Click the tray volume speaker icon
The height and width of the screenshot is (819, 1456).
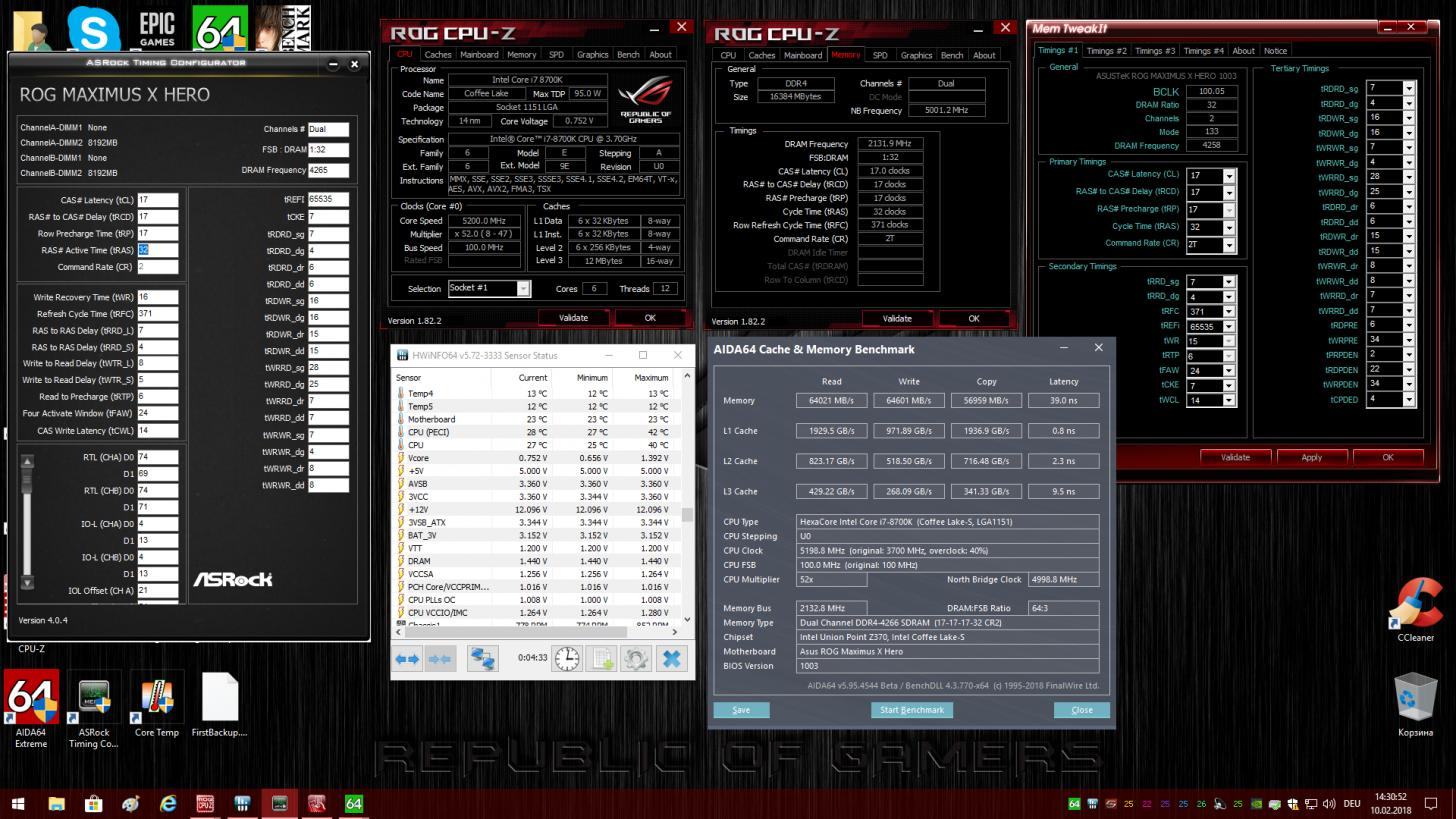click(1329, 804)
